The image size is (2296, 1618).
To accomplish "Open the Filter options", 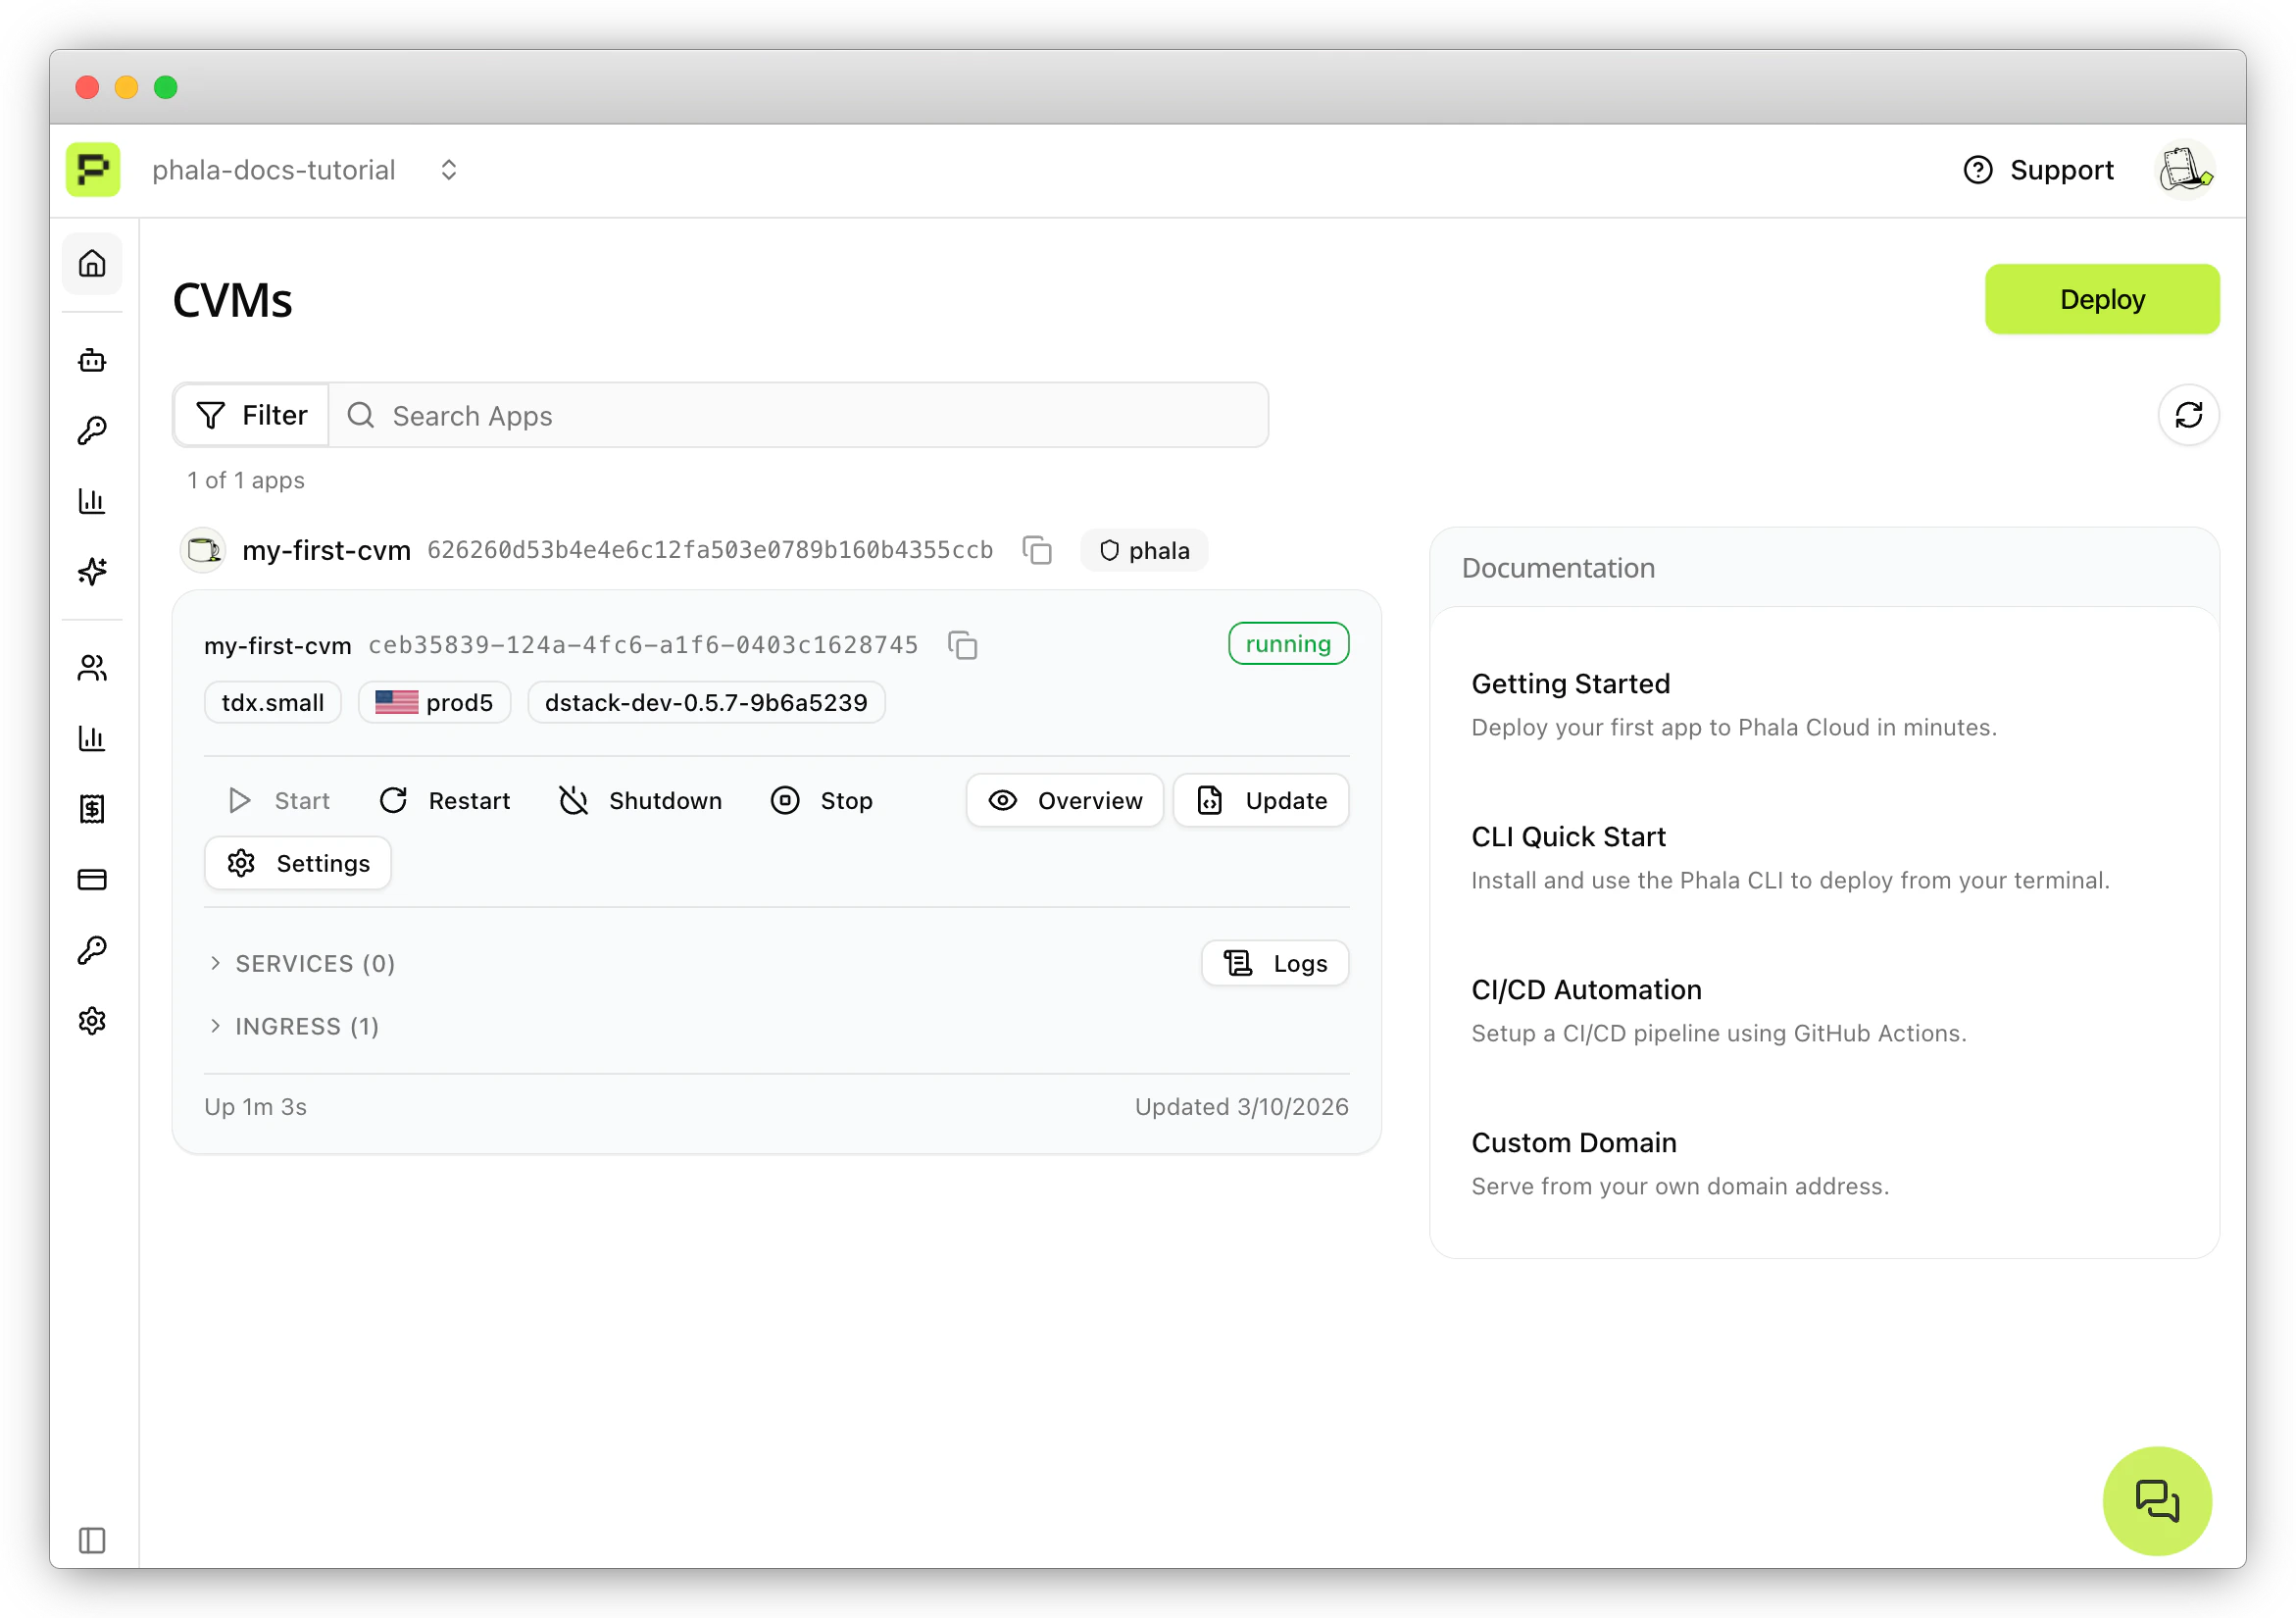I will [250, 415].
